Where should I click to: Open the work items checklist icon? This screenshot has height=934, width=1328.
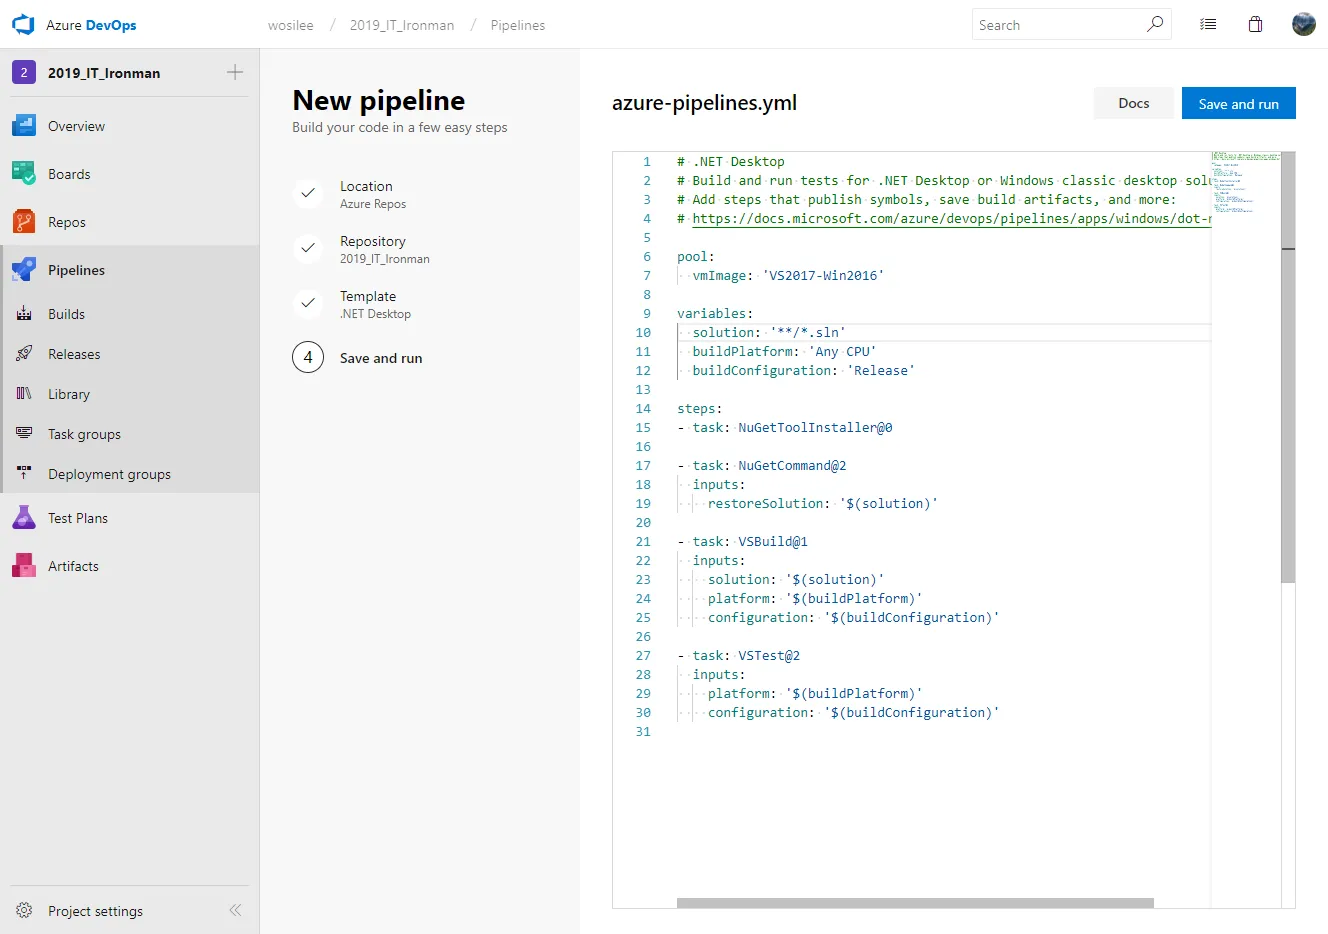1208,24
